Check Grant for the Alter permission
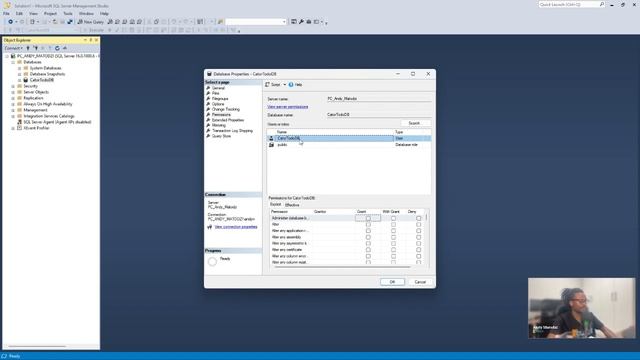 click(x=368, y=224)
